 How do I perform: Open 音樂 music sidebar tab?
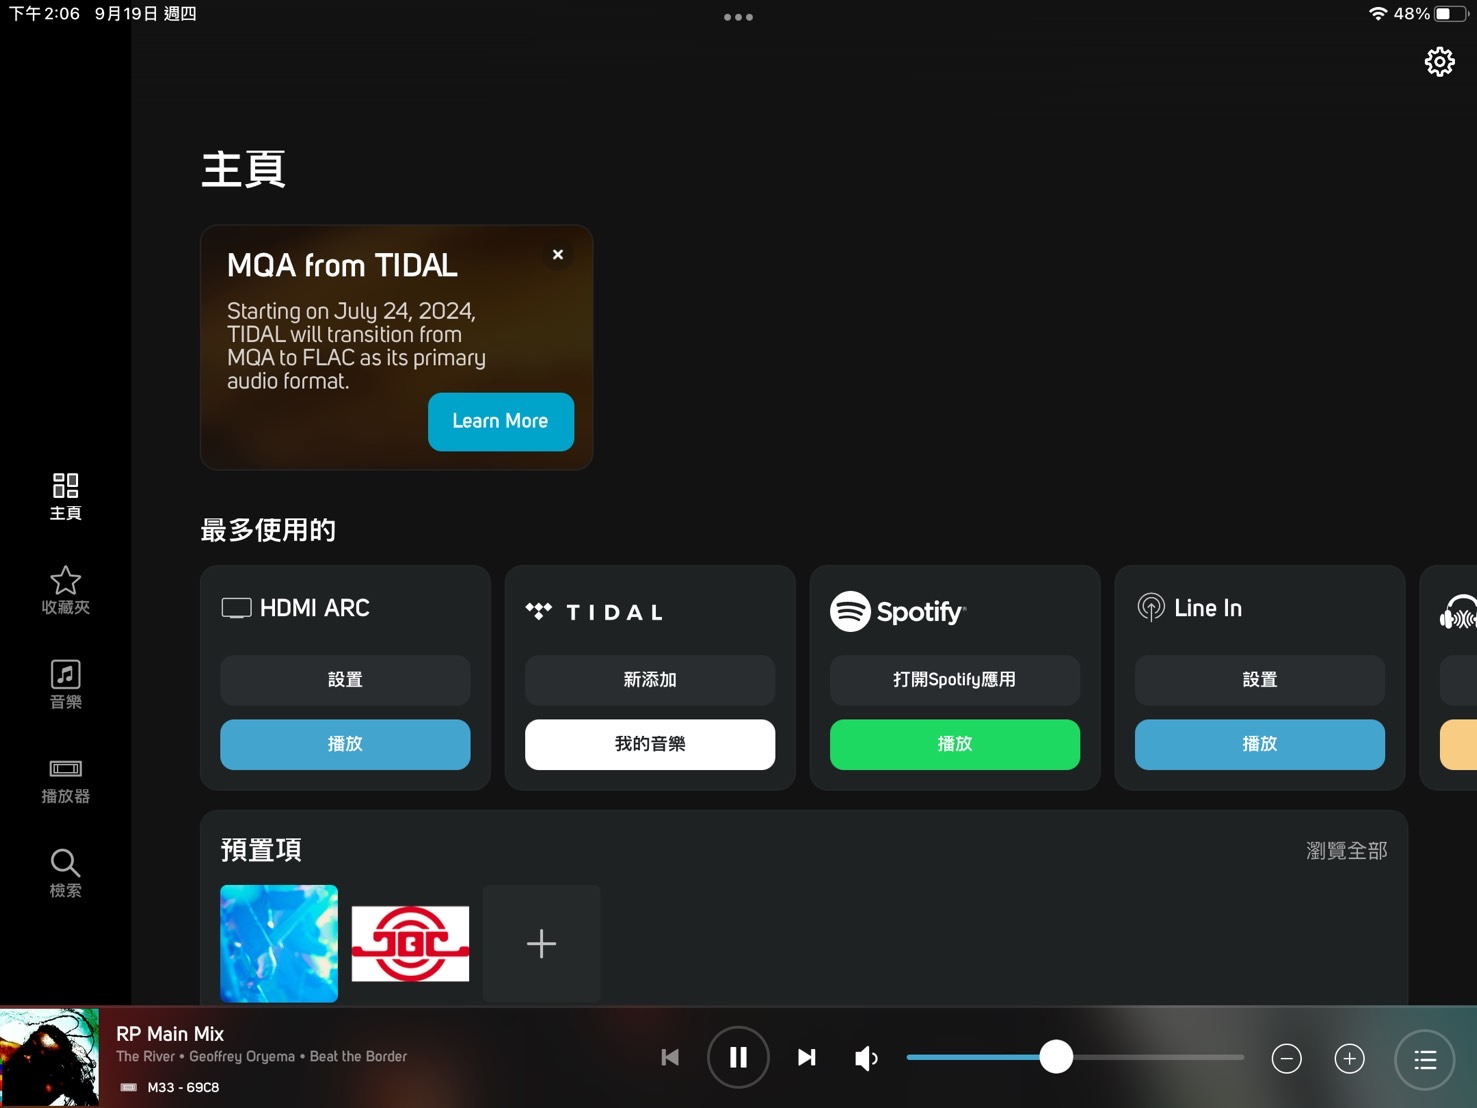pyautogui.click(x=66, y=685)
